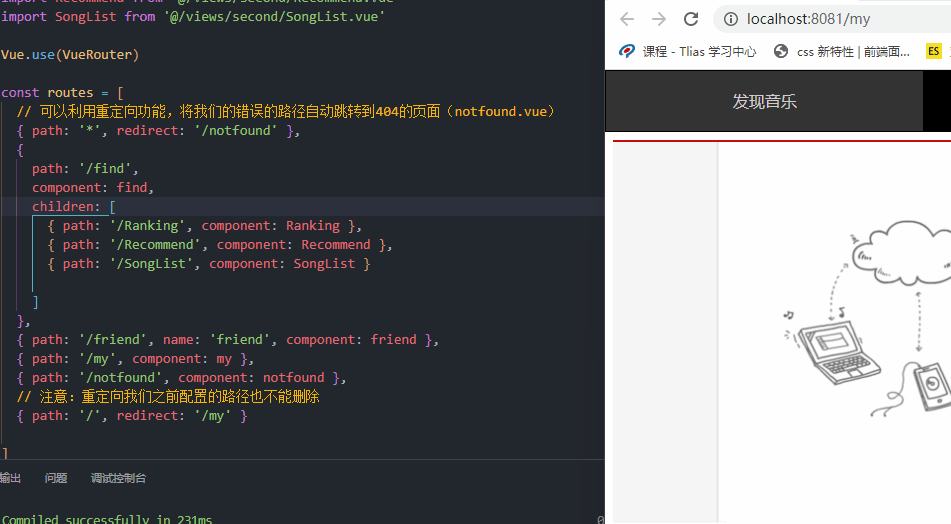
Task: Select the 发现音乐 navigation tab
Action: (x=764, y=101)
